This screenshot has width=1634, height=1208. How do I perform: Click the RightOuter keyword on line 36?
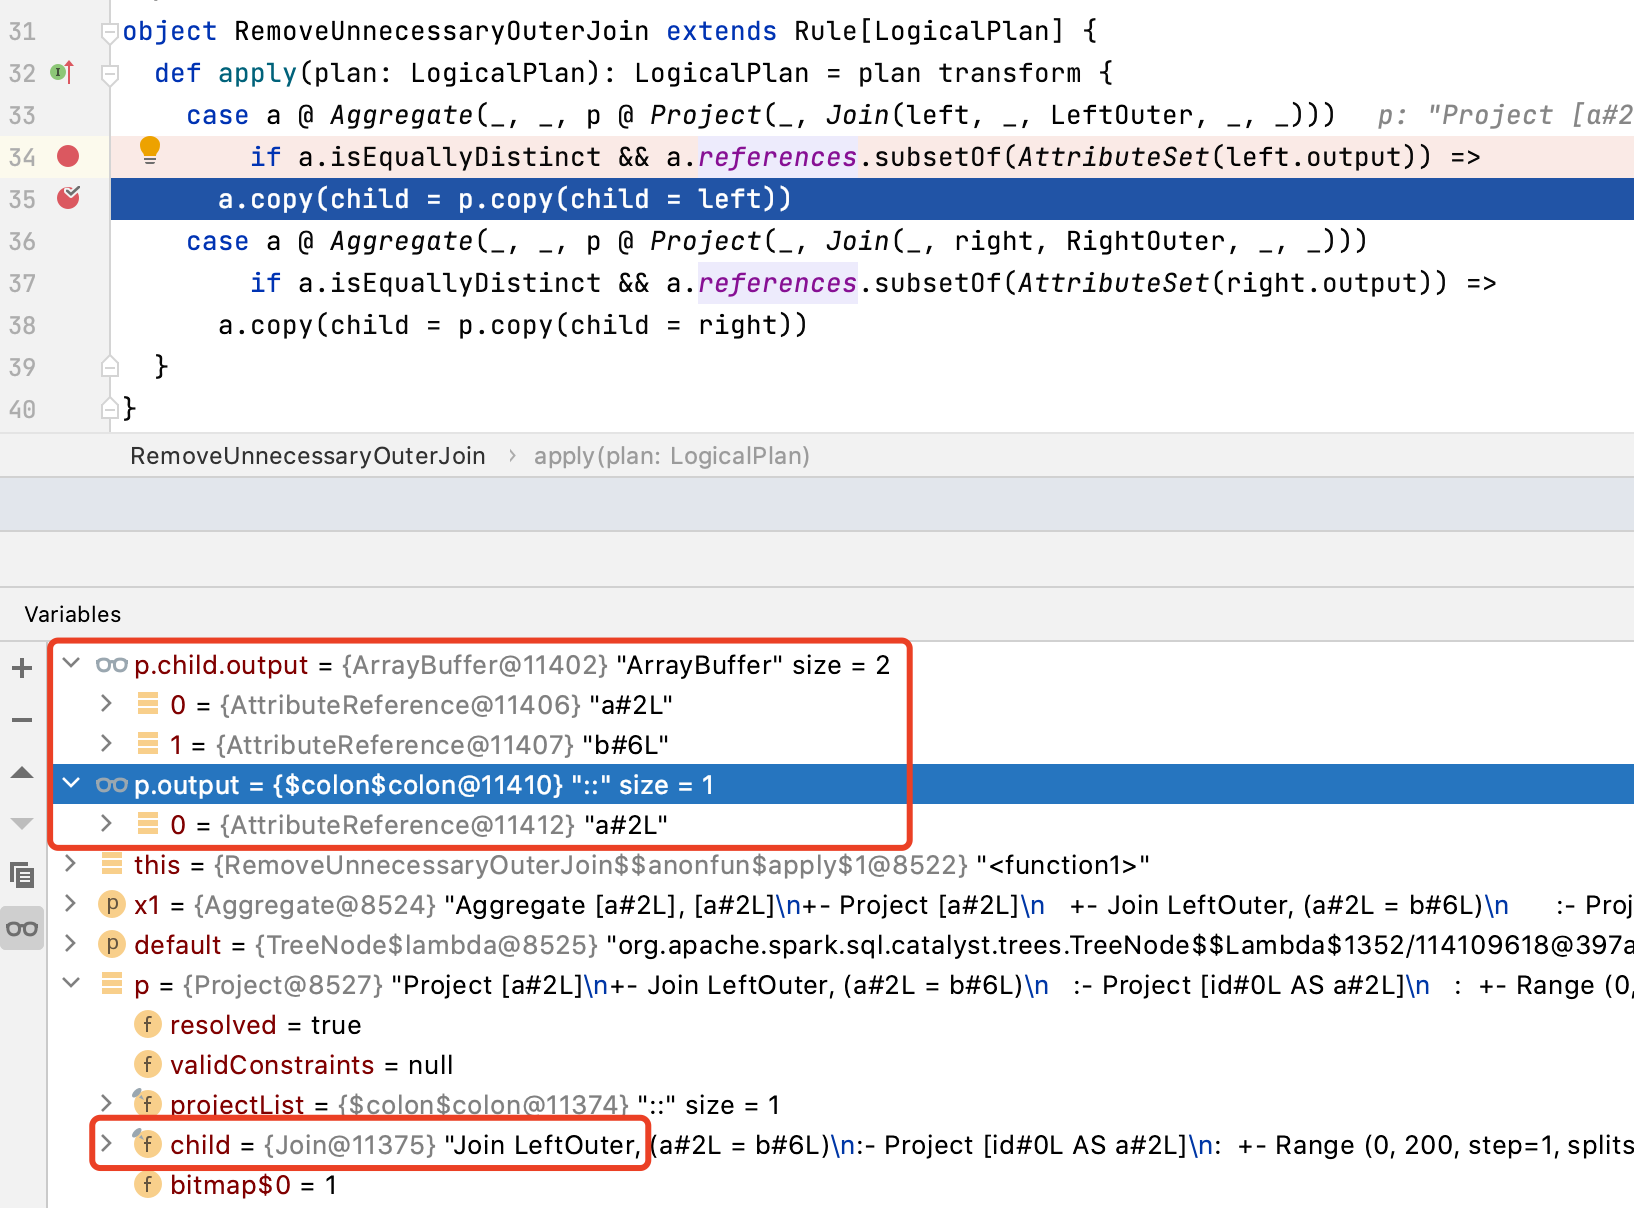pos(1146,241)
